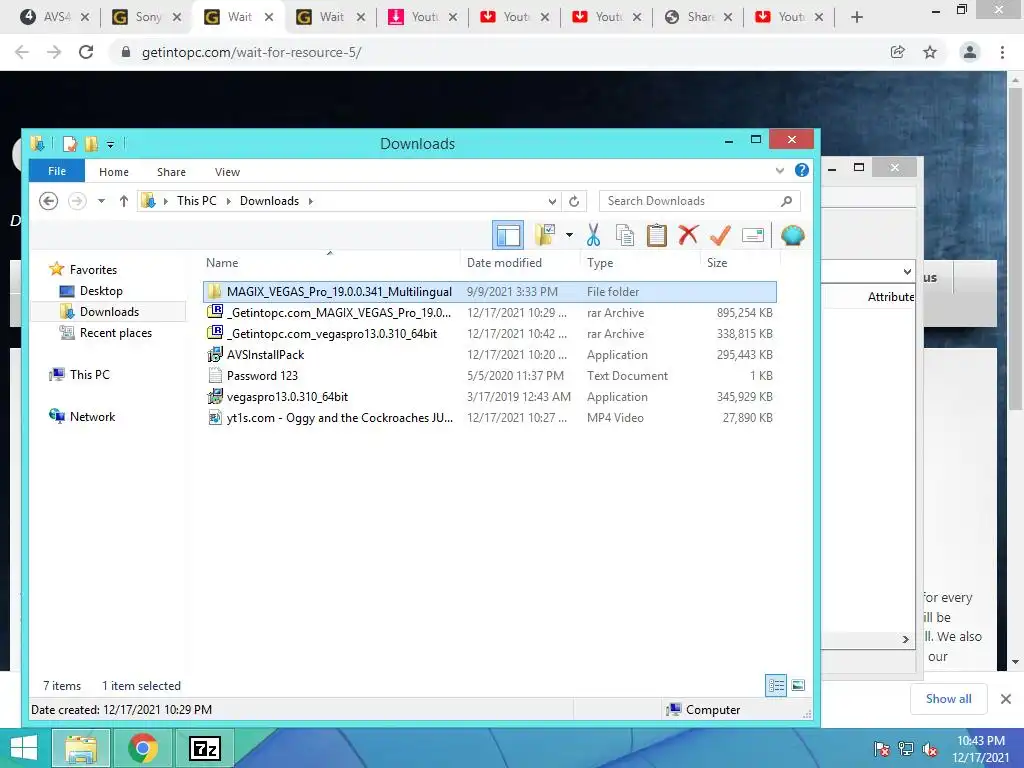Bookmark this page with the star icon
This screenshot has width=1024, height=768.
point(930,52)
